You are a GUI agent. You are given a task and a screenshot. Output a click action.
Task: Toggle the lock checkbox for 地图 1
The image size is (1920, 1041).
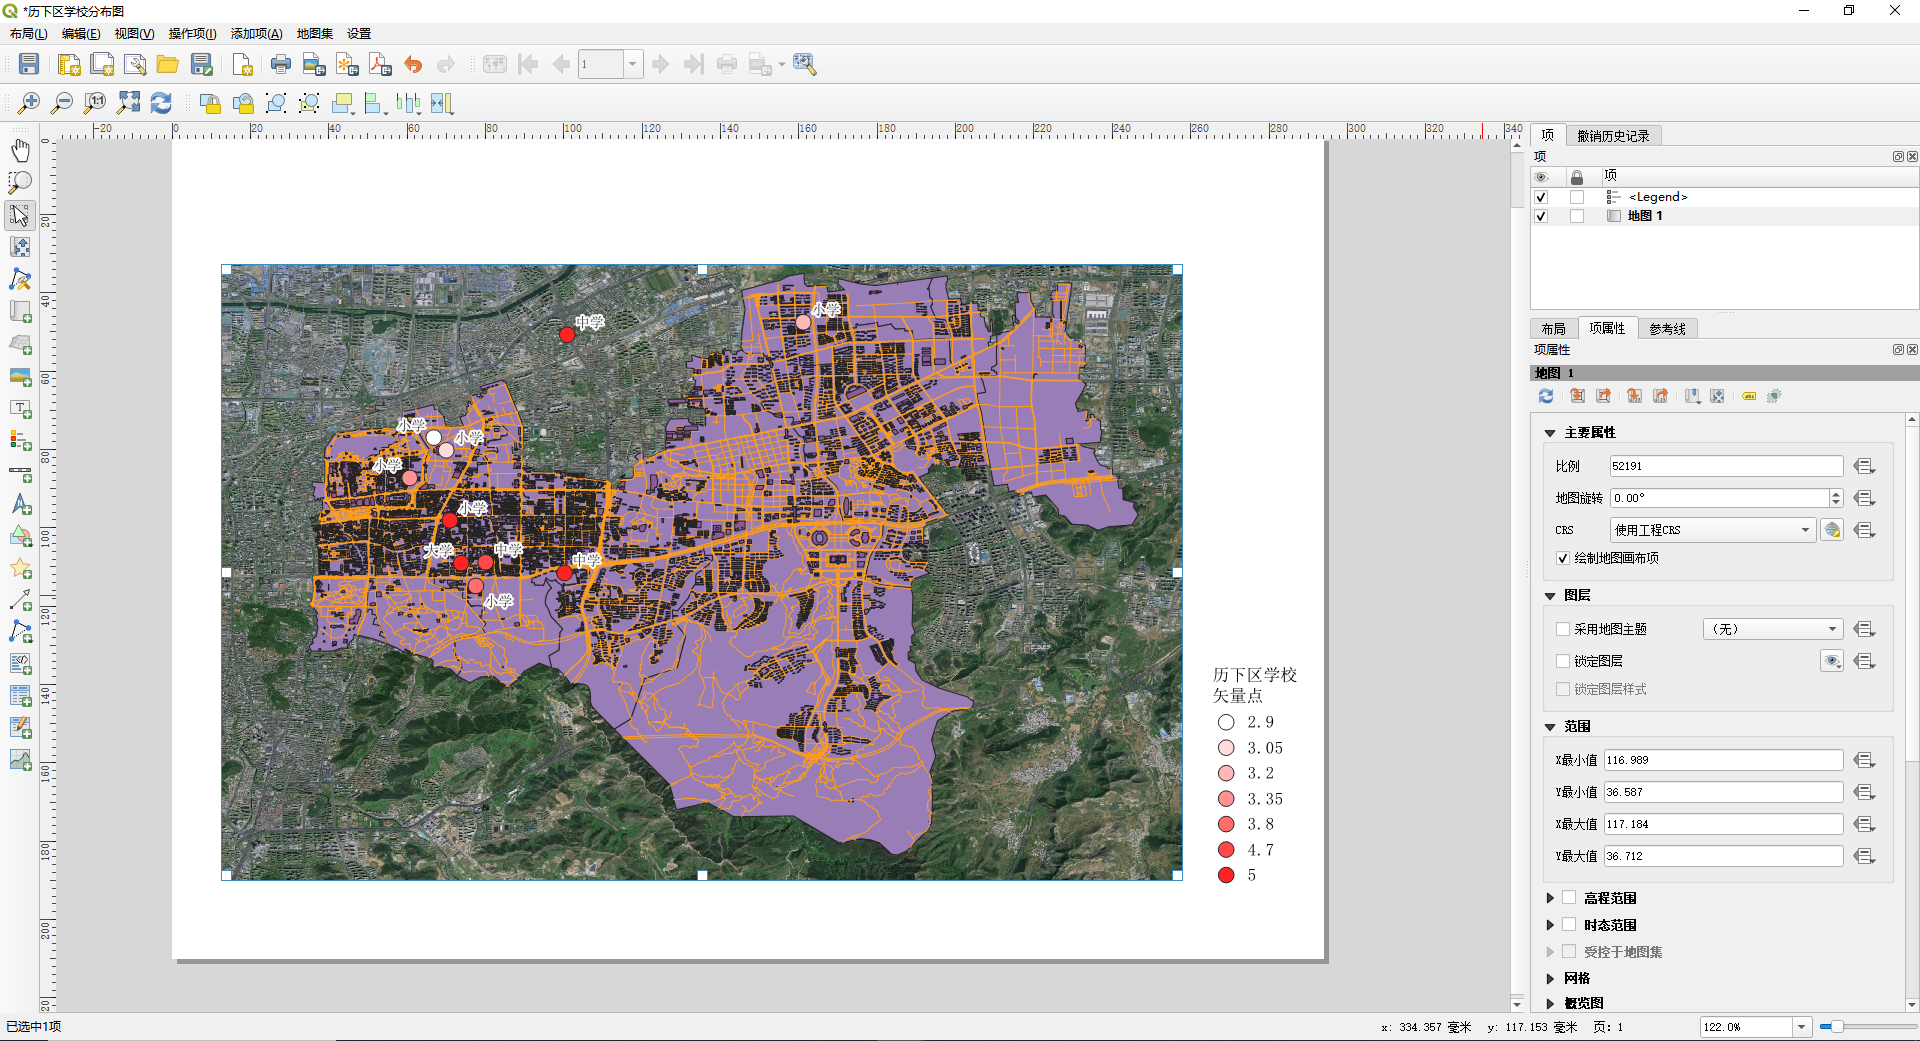point(1577,216)
